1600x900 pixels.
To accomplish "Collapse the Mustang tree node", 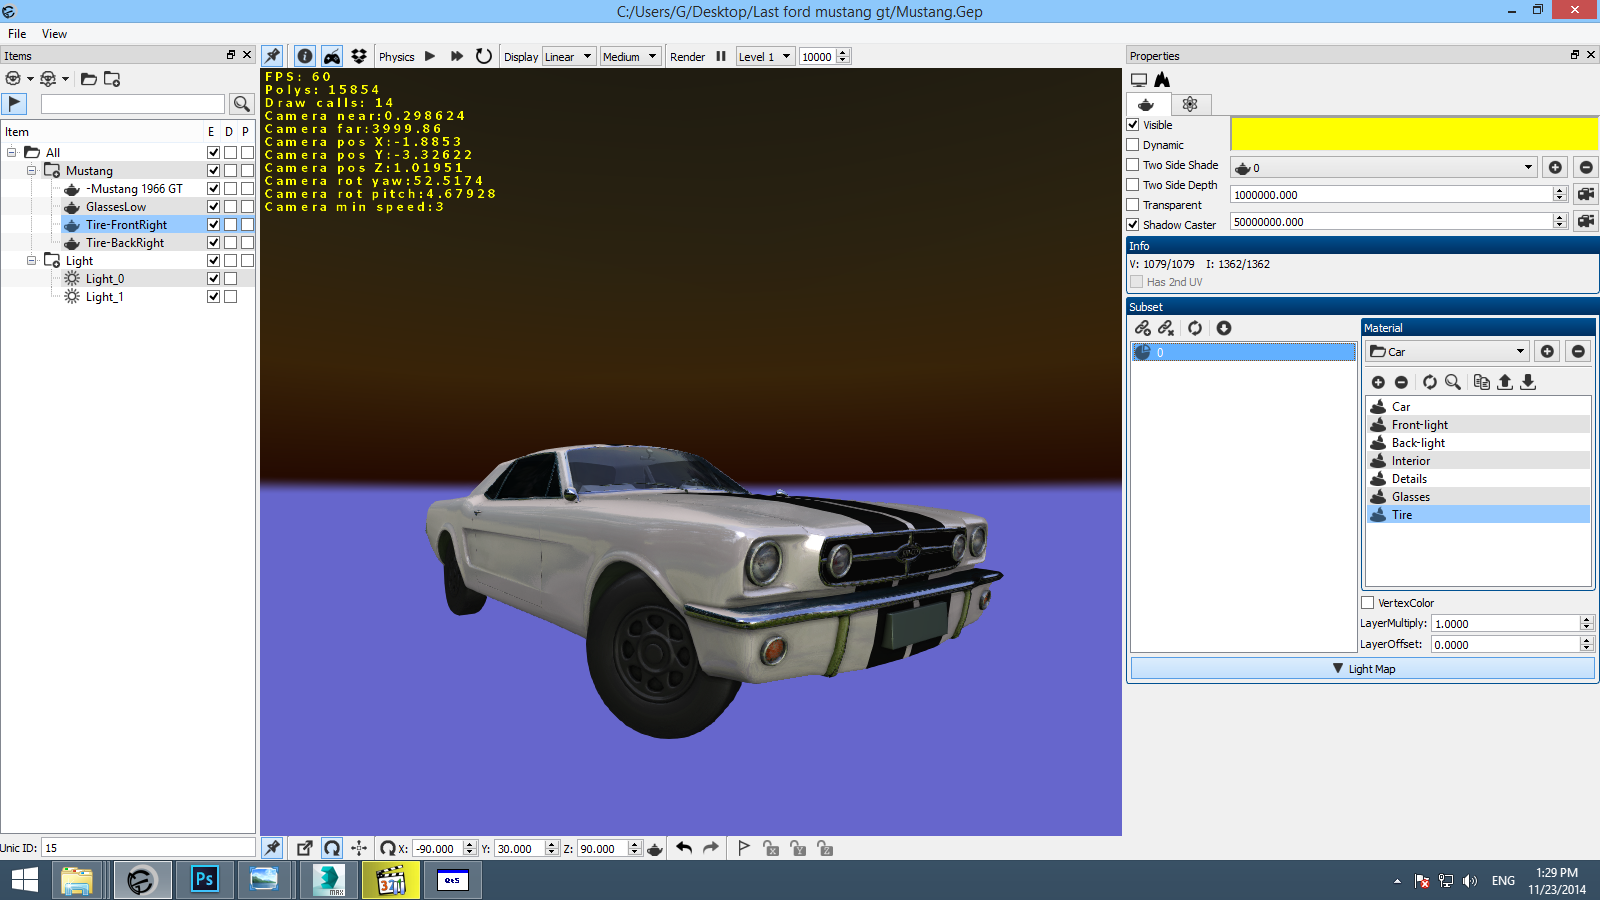I will point(32,171).
